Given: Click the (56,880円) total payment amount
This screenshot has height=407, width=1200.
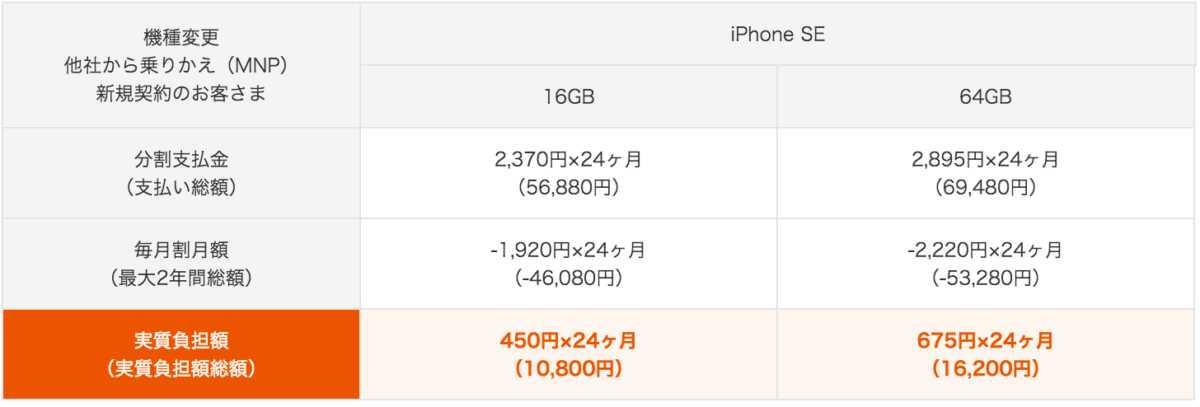Looking at the screenshot, I should 567,186.
